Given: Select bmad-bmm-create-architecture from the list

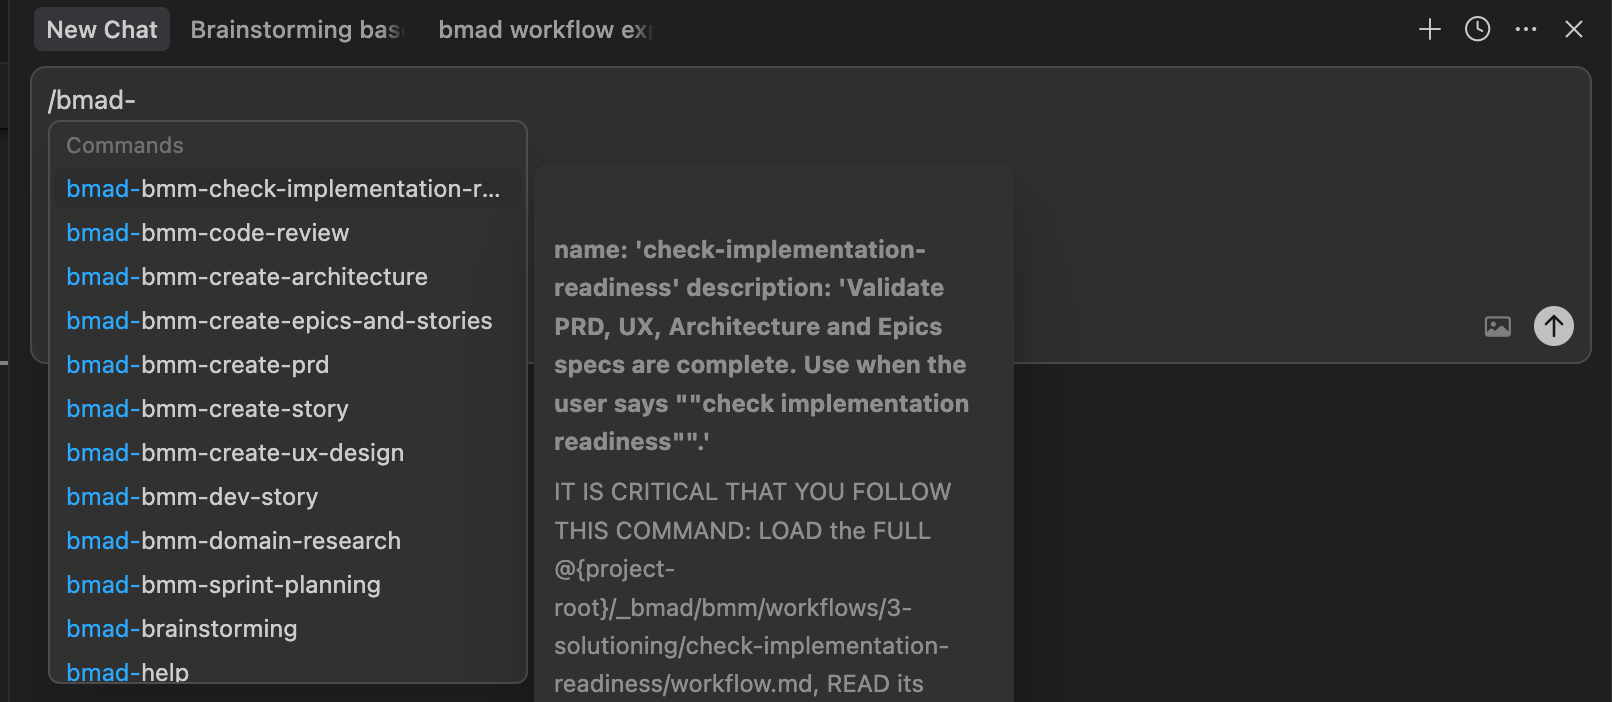Looking at the screenshot, I should pos(247,277).
